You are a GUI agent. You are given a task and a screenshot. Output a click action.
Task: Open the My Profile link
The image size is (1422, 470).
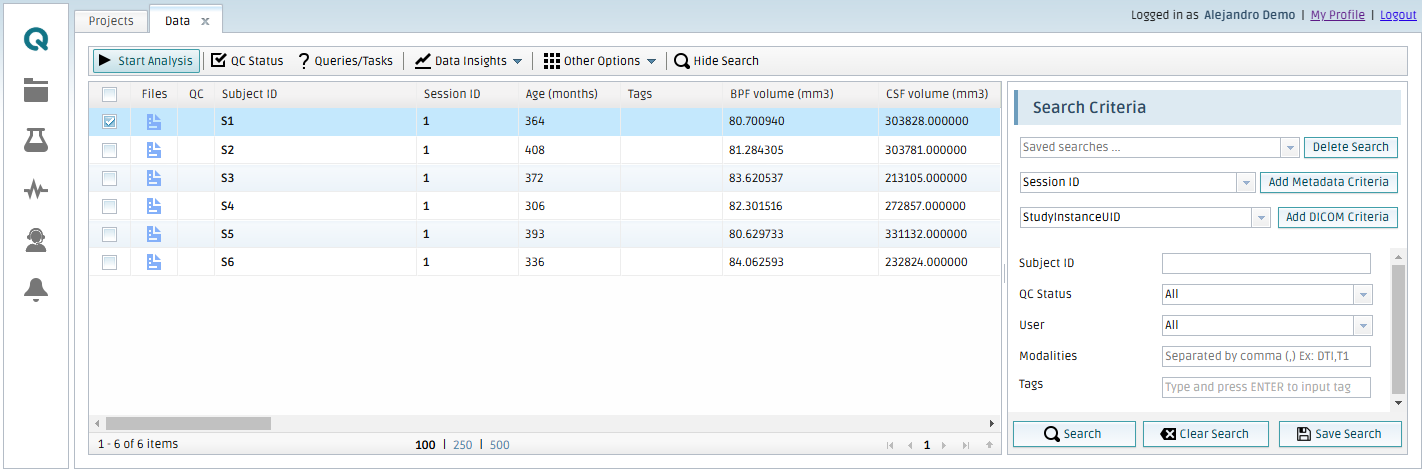click(x=1337, y=15)
